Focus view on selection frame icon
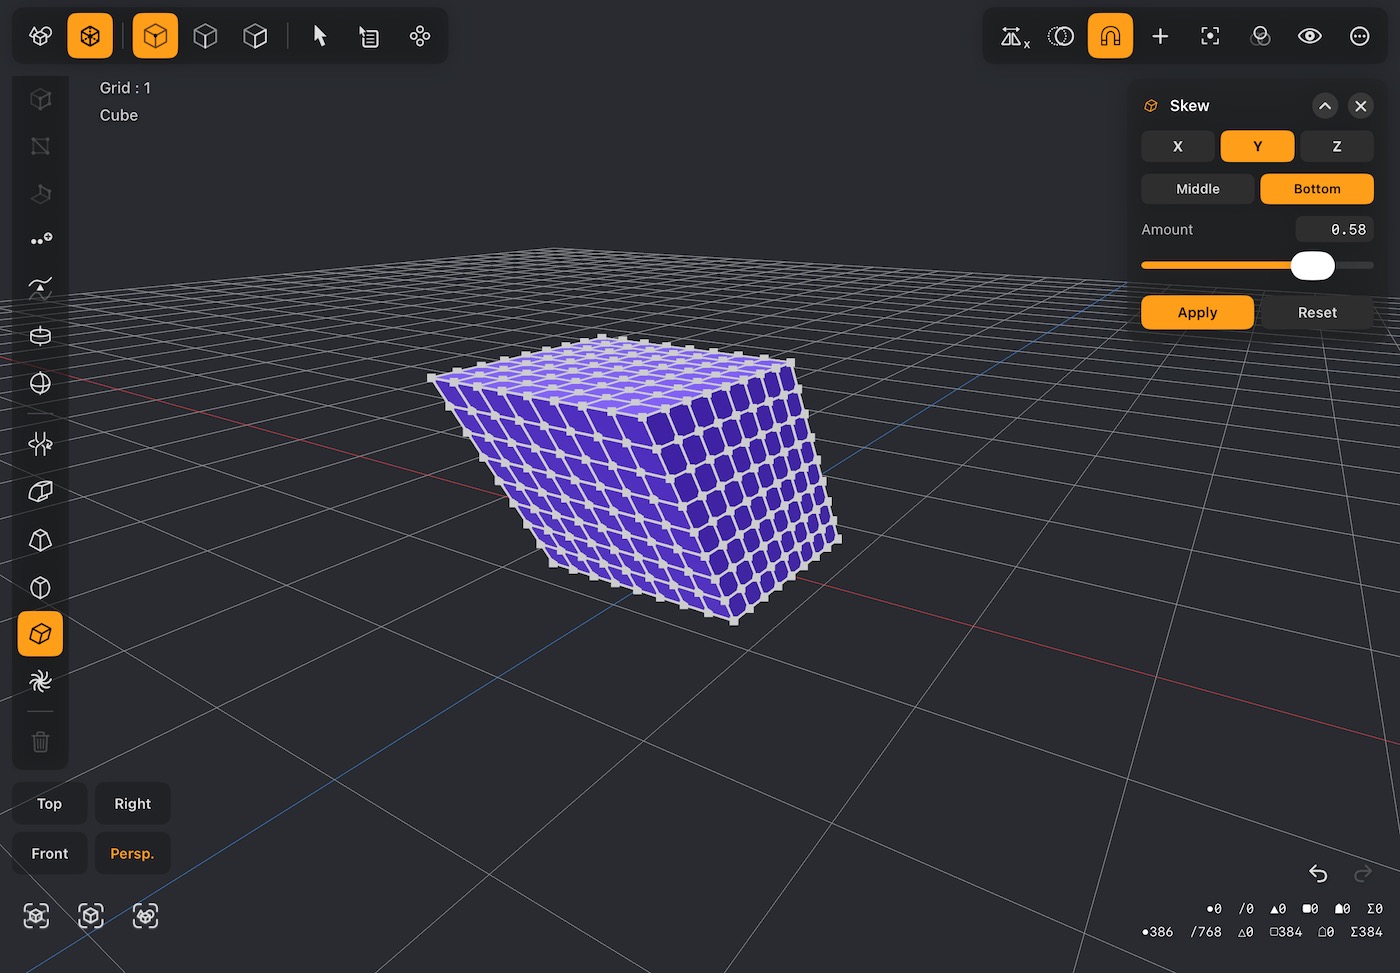Screen dimensions: 1400x973 pos(1210,36)
